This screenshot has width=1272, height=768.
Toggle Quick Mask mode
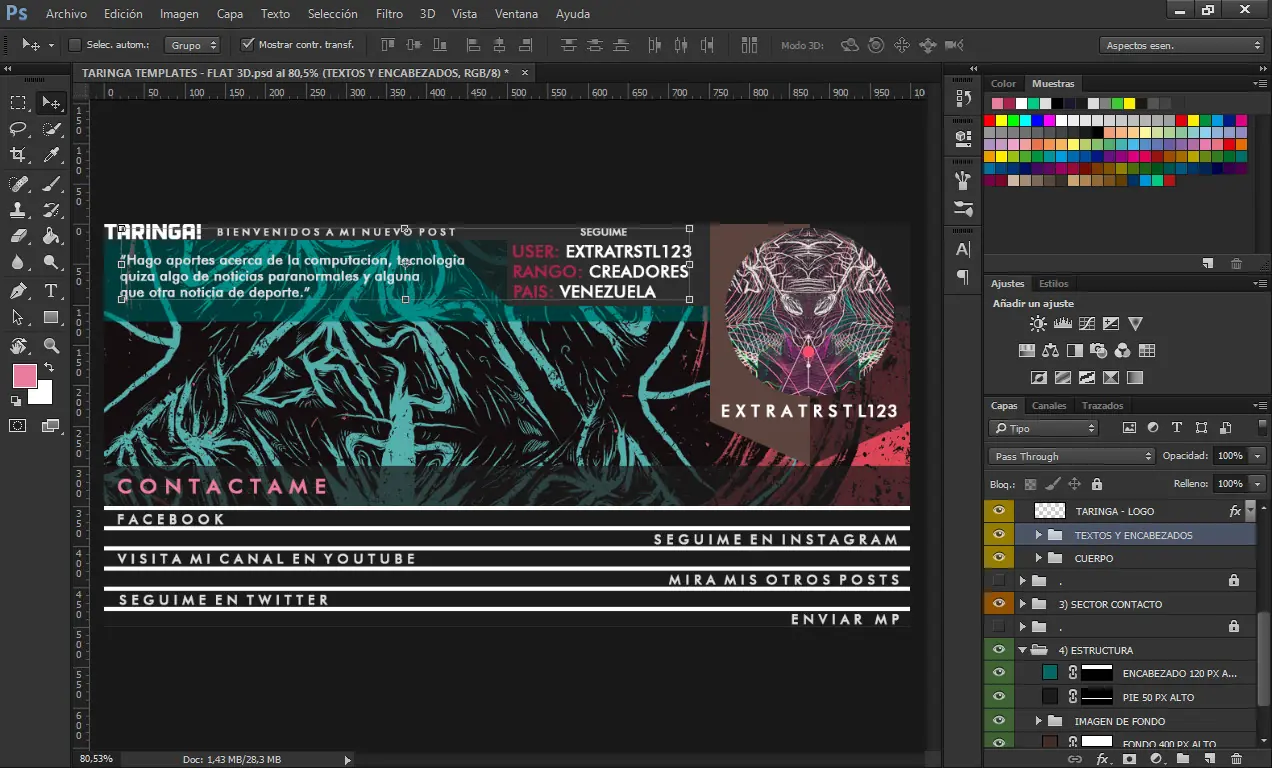coord(18,425)
